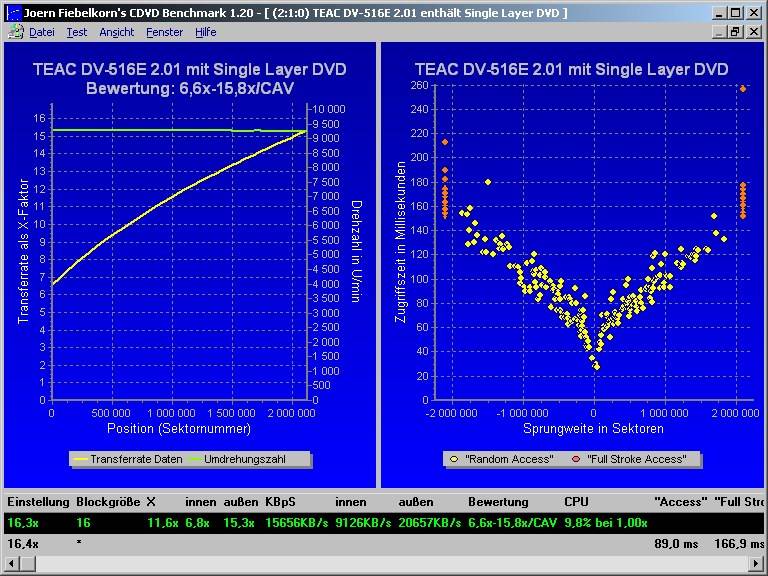Open the Test menu
This screenshot has width=768, height=576.
click(x=77, y=32)
